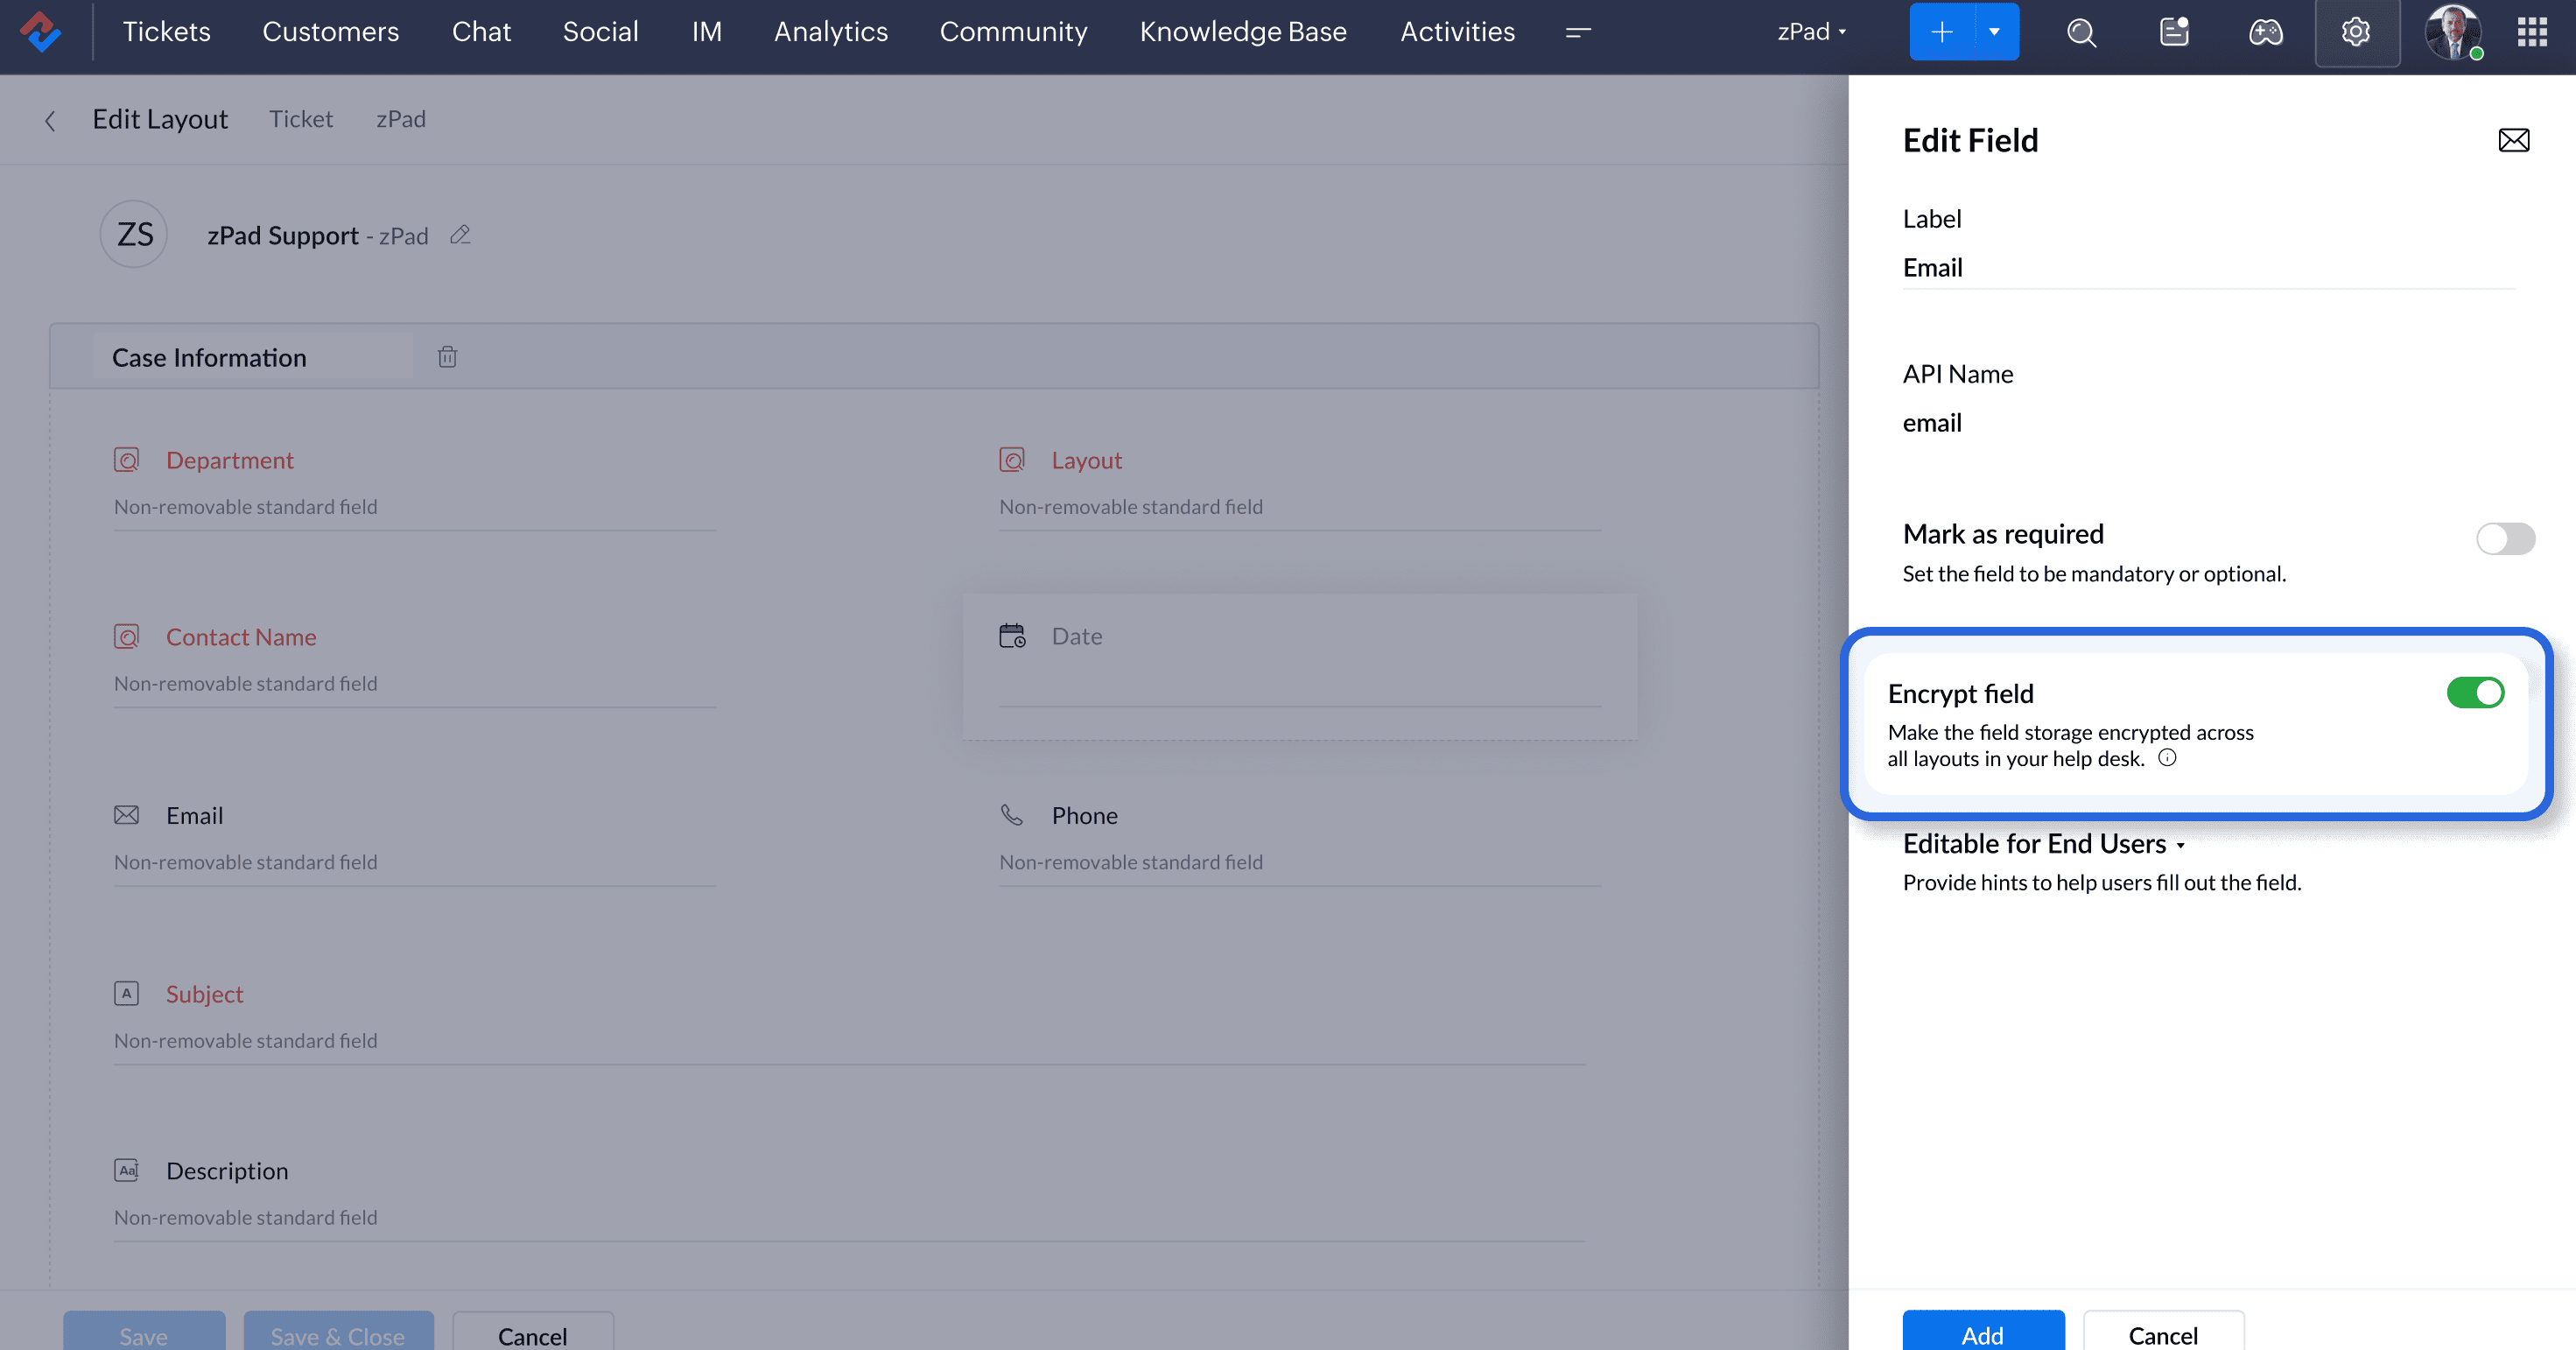Click the search magnifier icon
The width and height of the screenshot is (2576, 1350).
[2081, 32]
